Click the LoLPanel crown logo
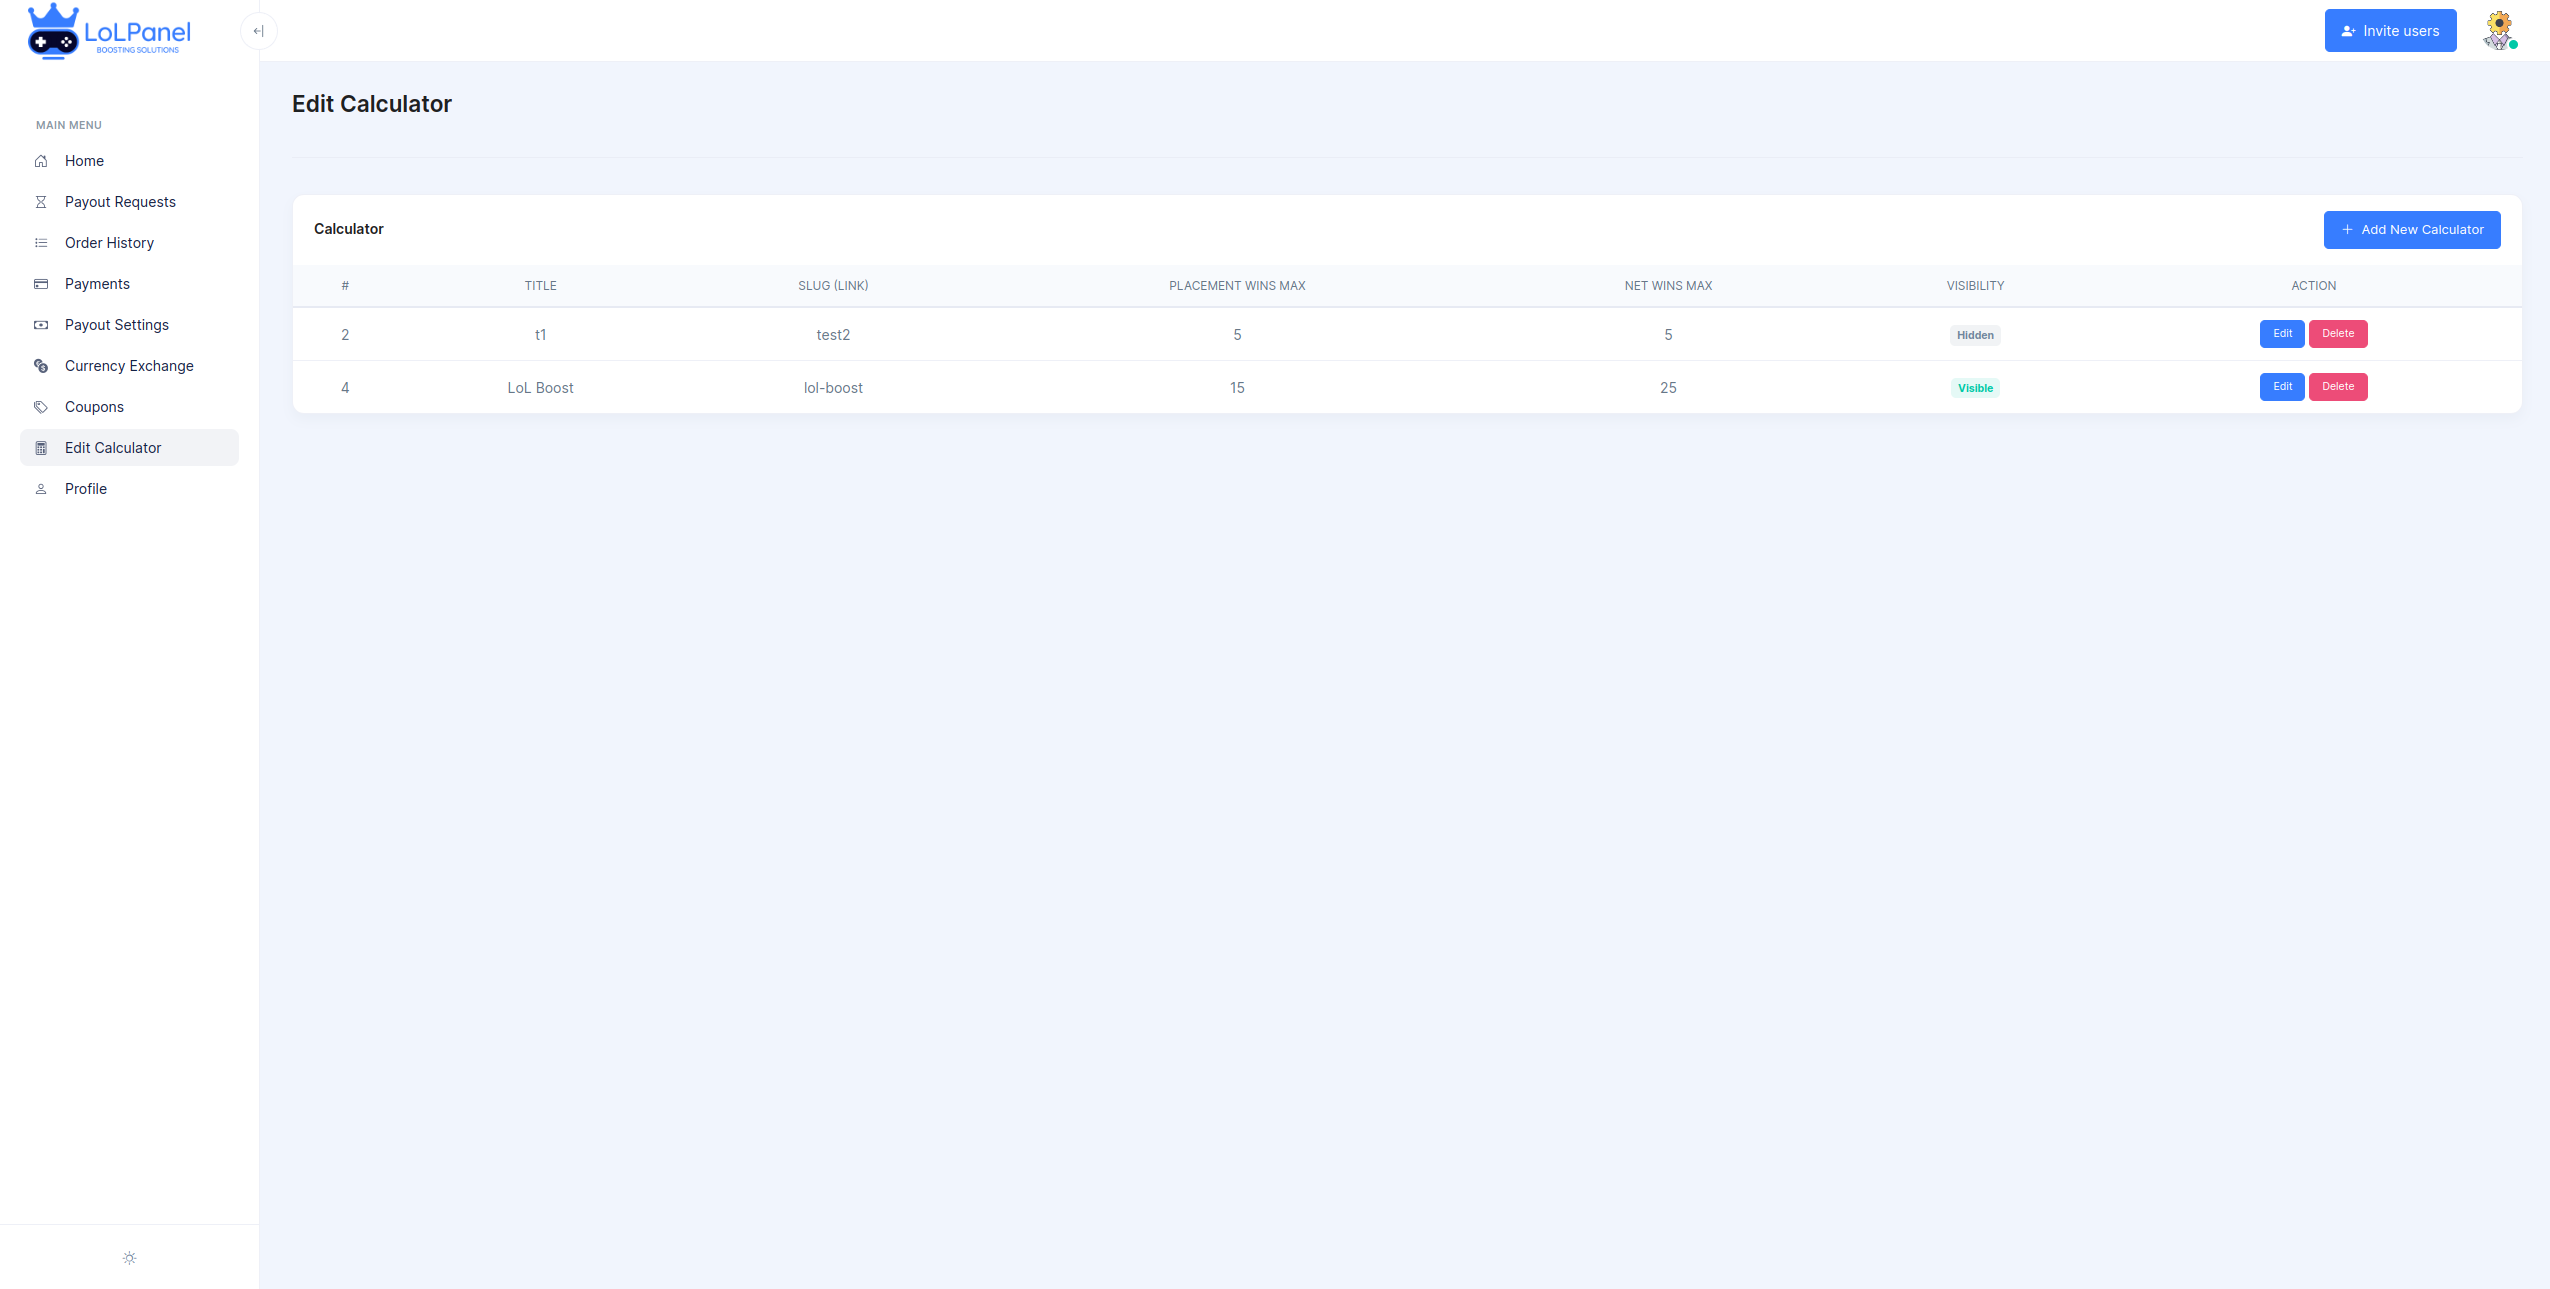2550x1289 pixels. (54, 31)
